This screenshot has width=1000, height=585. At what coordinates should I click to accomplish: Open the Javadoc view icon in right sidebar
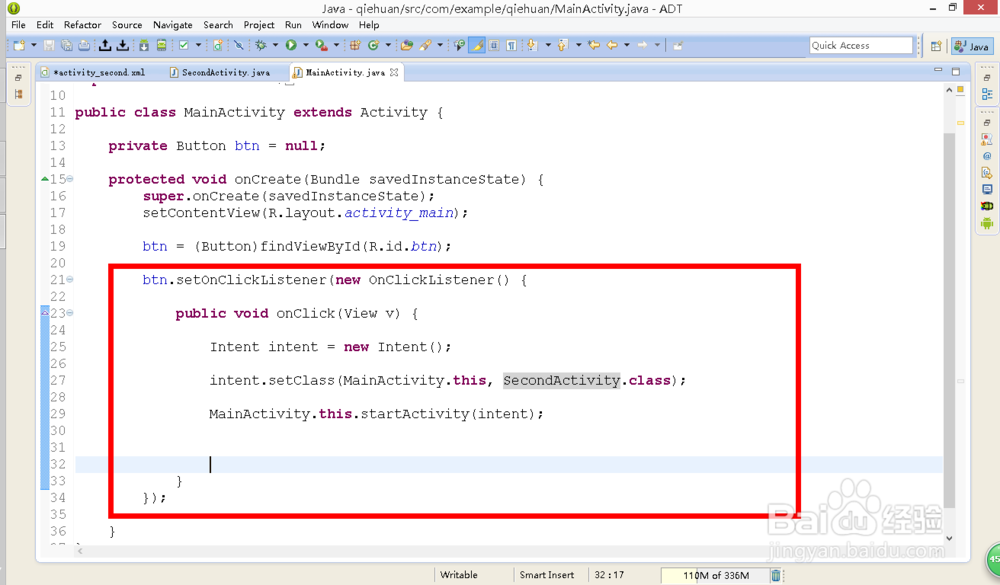[987, 156]
